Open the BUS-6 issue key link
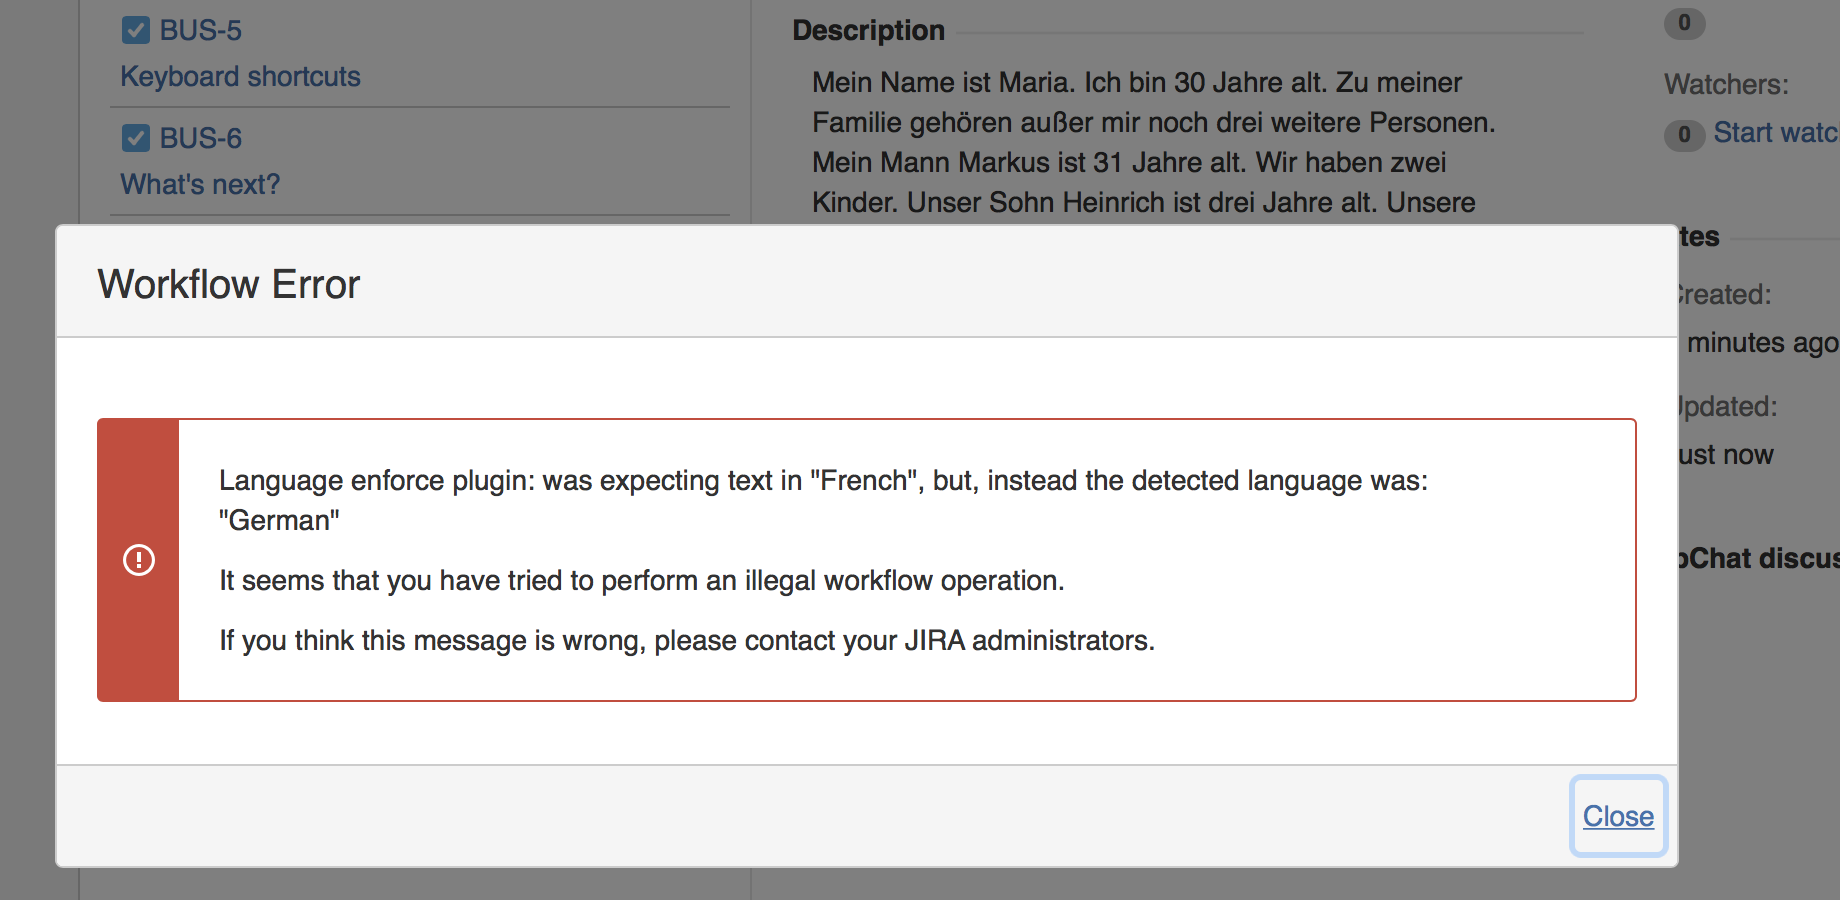The height and width of the screenshot is (900, 1840). pos(201,138)
